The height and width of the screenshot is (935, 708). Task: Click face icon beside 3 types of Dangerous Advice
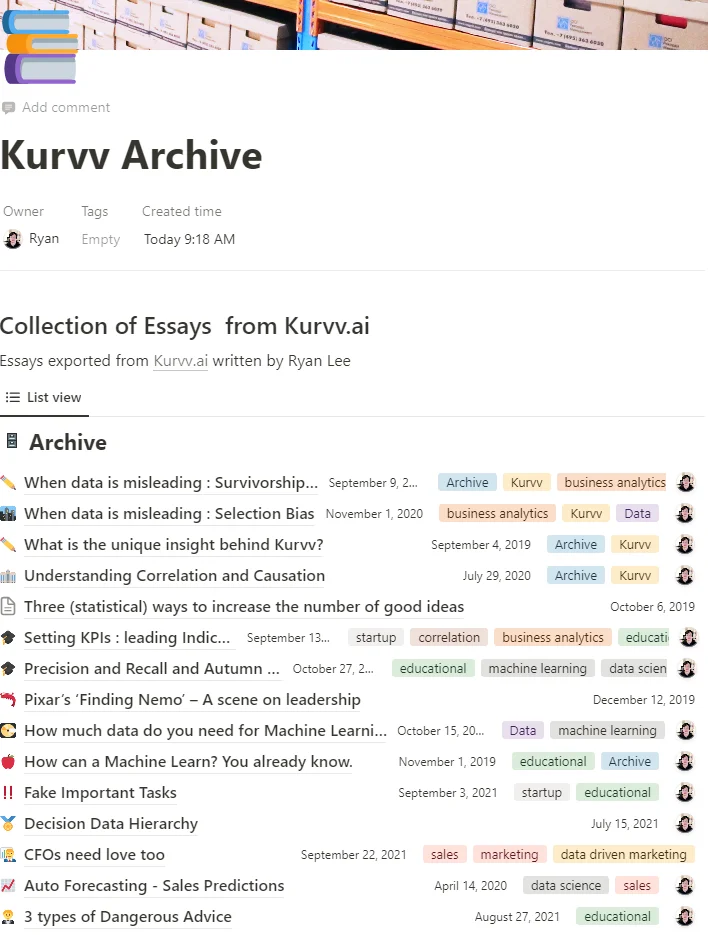(x=8, y=917)
